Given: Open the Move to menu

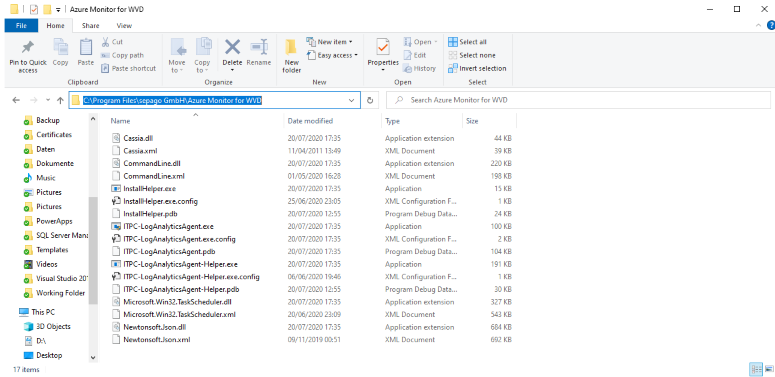Looking at the screenshot, I should pyautogui.click(x=177, y=55).
